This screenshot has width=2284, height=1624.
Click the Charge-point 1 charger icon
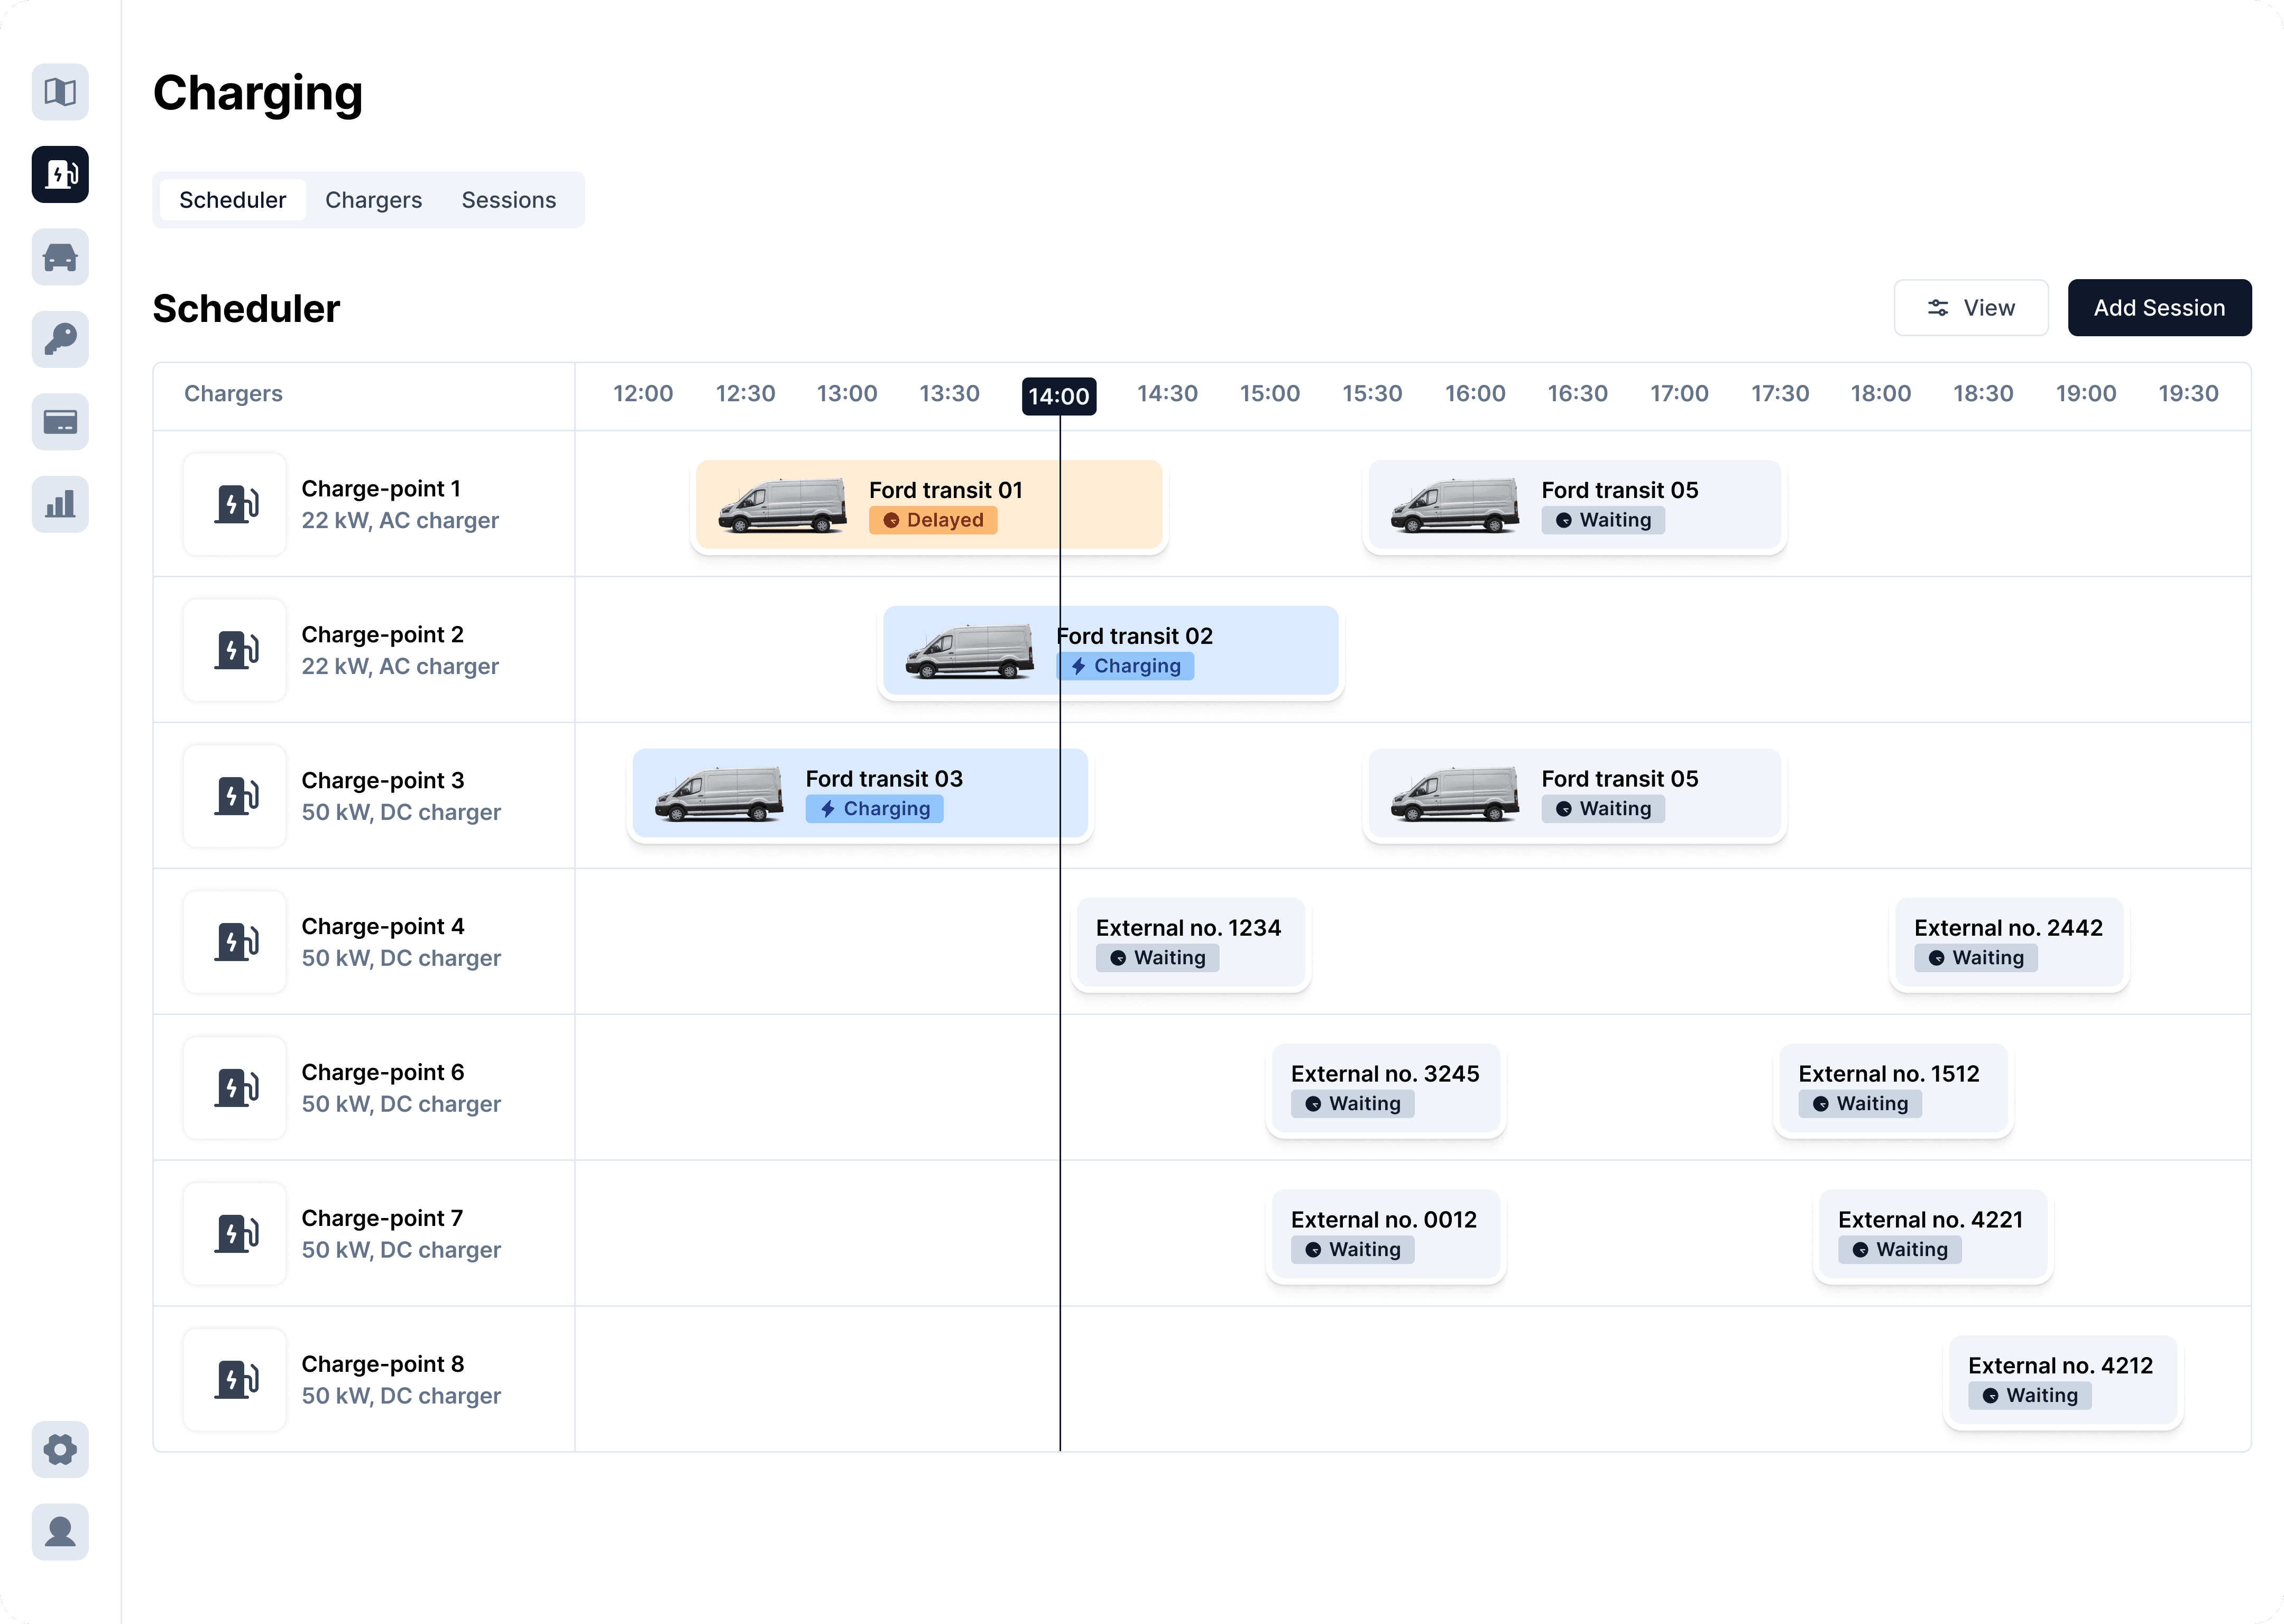[x=235, y=504]
